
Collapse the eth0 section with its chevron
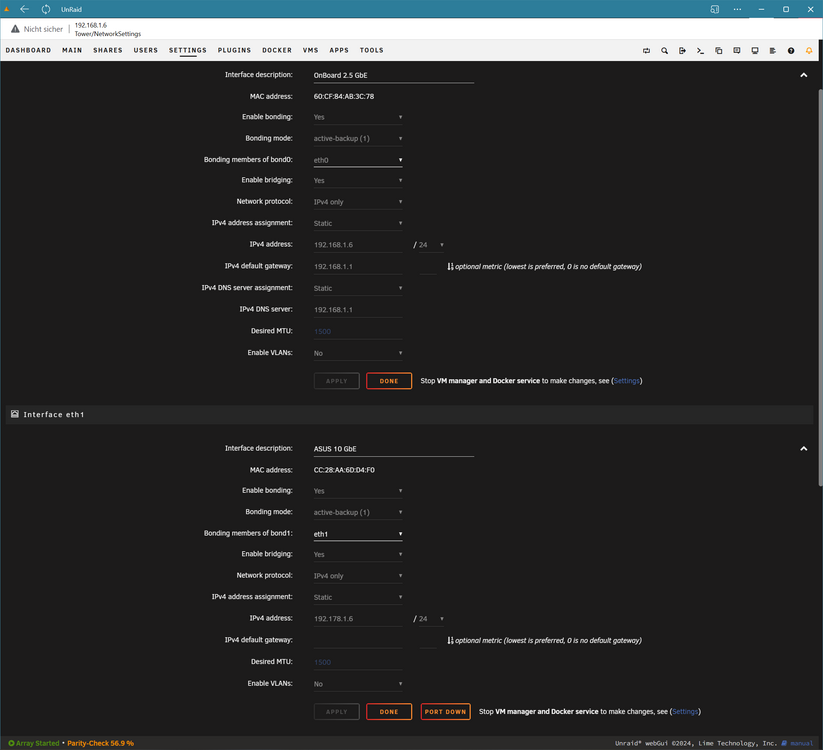[804, 75]
